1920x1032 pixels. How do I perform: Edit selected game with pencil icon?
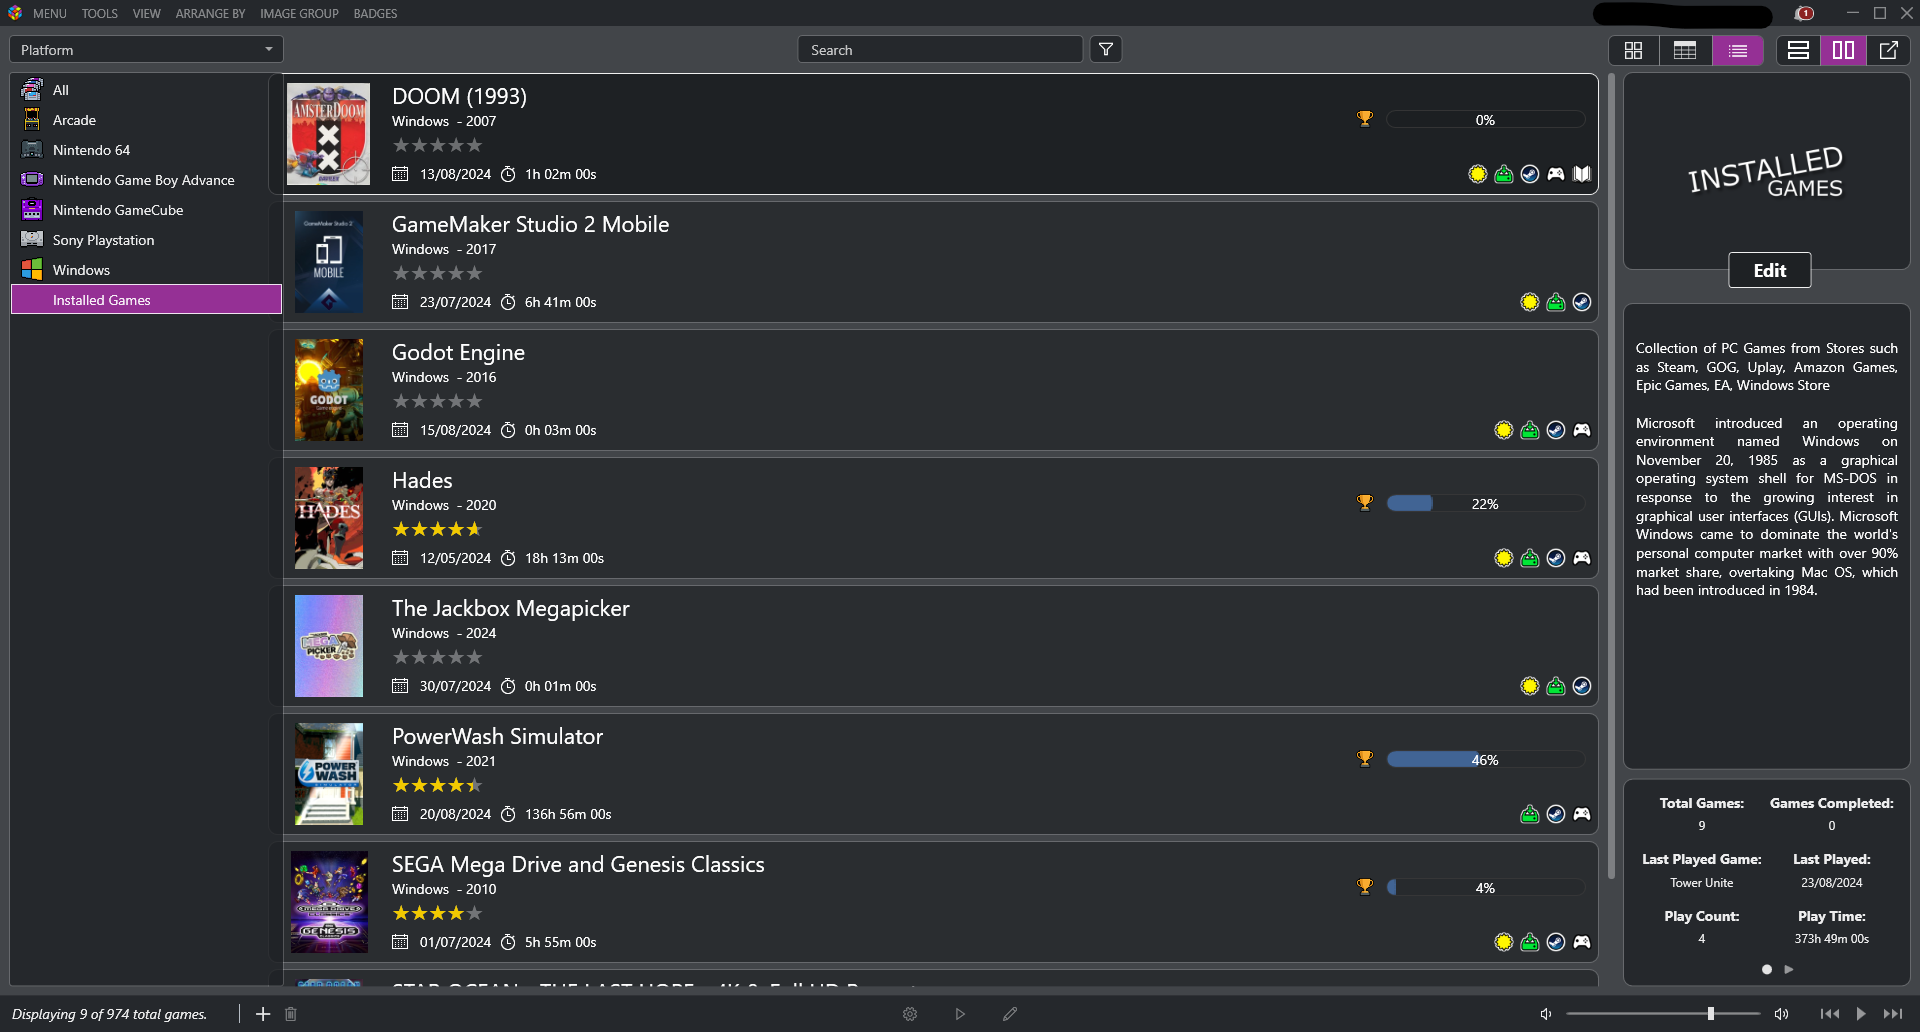1010,1014
